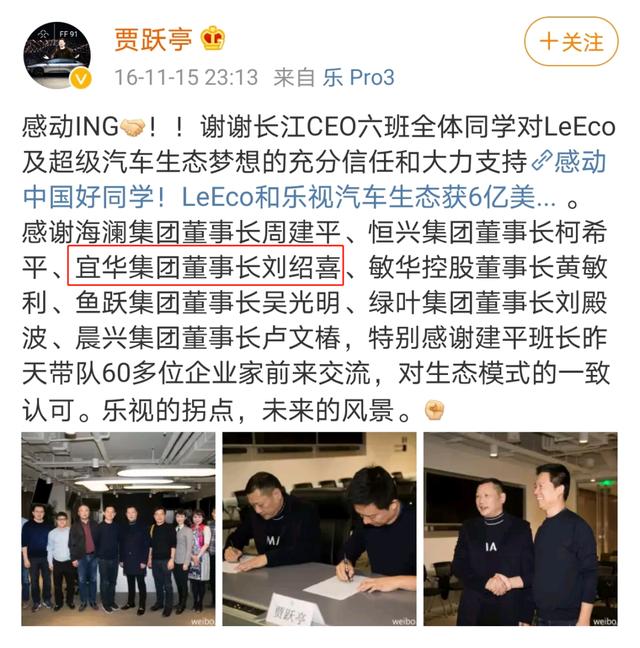Image resolution: width=640 pixels, height=648 pixels.
Task: Click the closing line 乐视的拐点，未来的风景
Action: coord(247,410)
